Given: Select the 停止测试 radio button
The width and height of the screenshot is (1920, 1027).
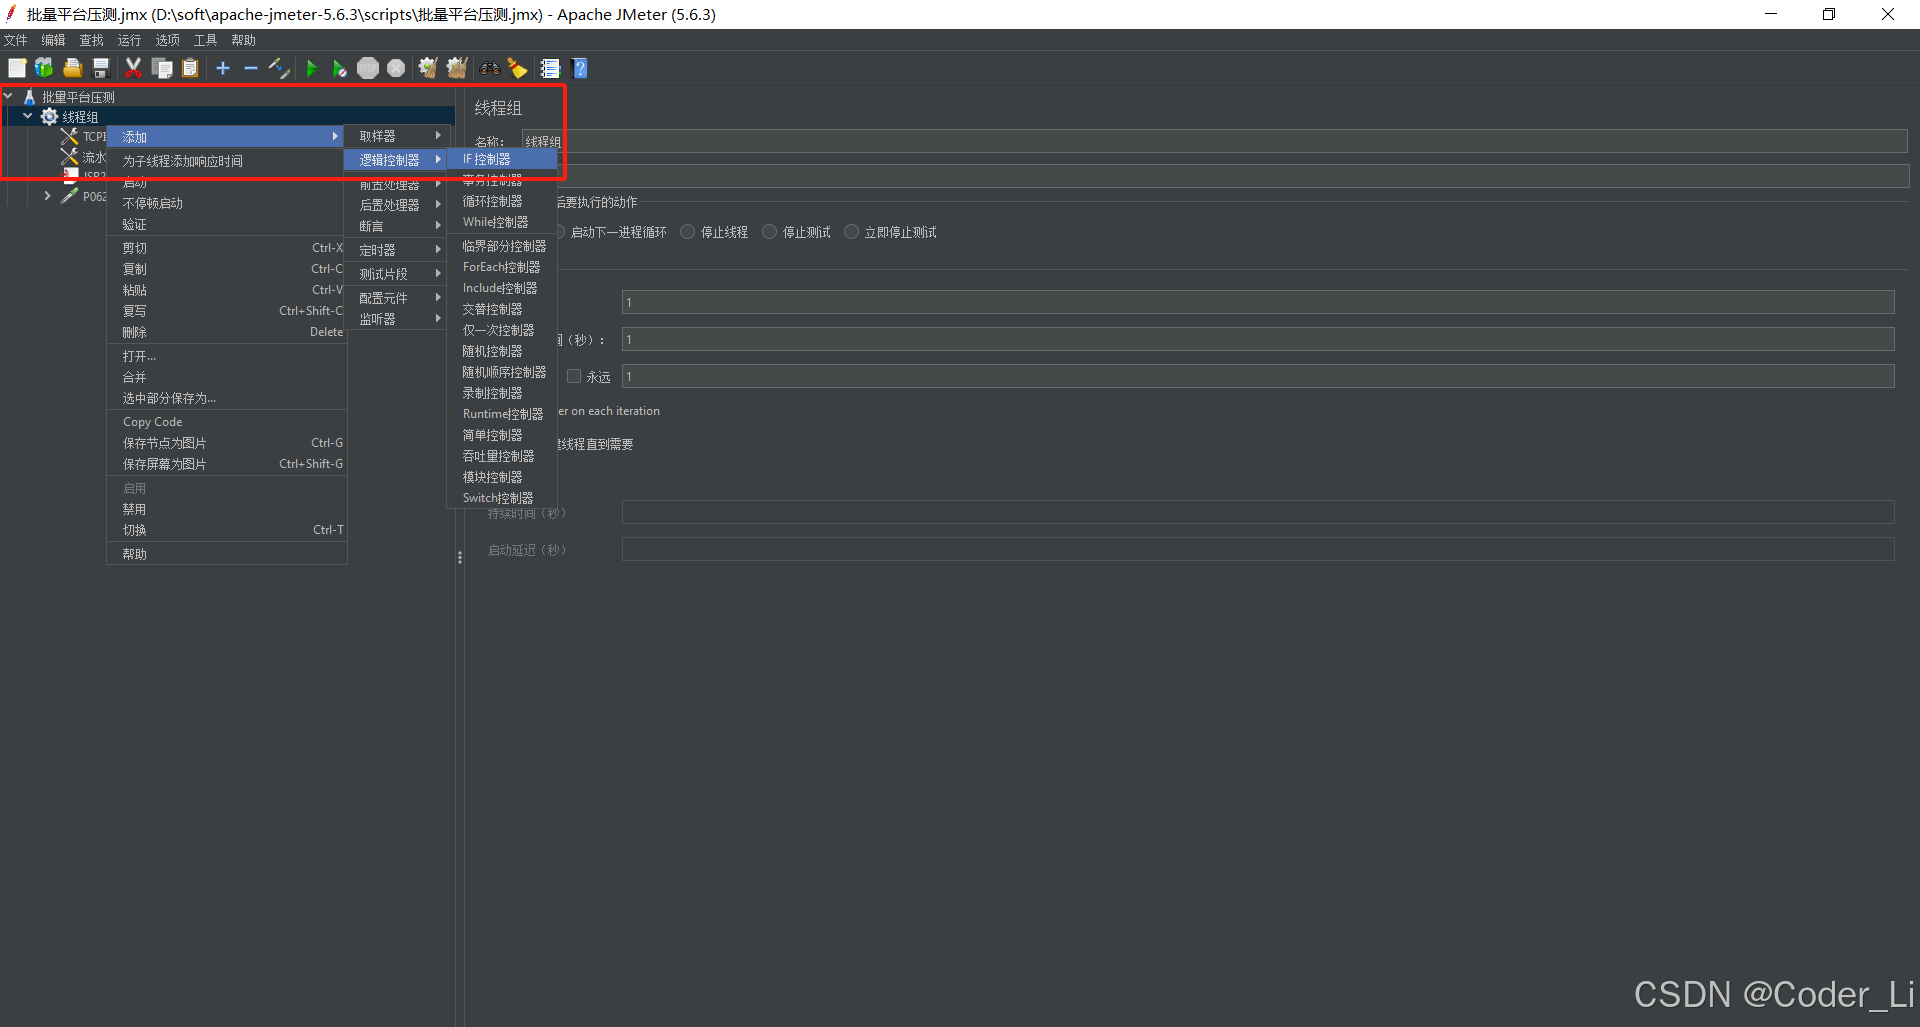Looking at the screenshot, I should pos(770,232).
